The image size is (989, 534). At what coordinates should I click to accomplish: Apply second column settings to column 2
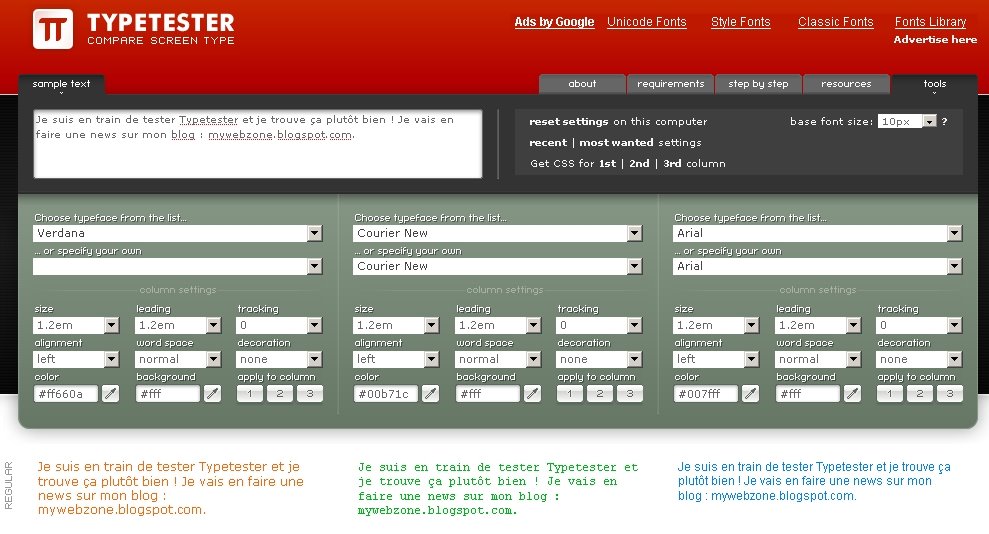point(600,394)
